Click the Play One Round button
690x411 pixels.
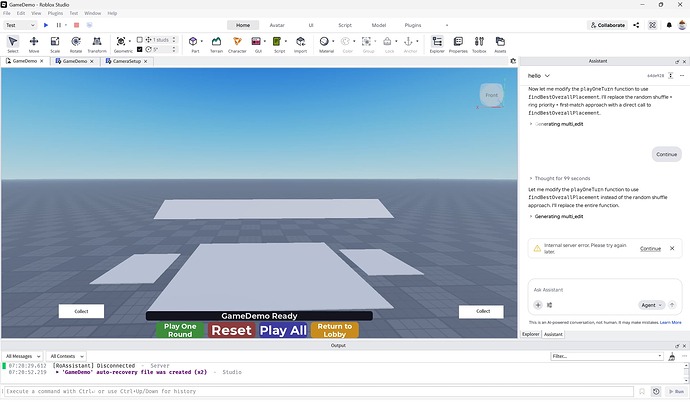coord(180,330)
